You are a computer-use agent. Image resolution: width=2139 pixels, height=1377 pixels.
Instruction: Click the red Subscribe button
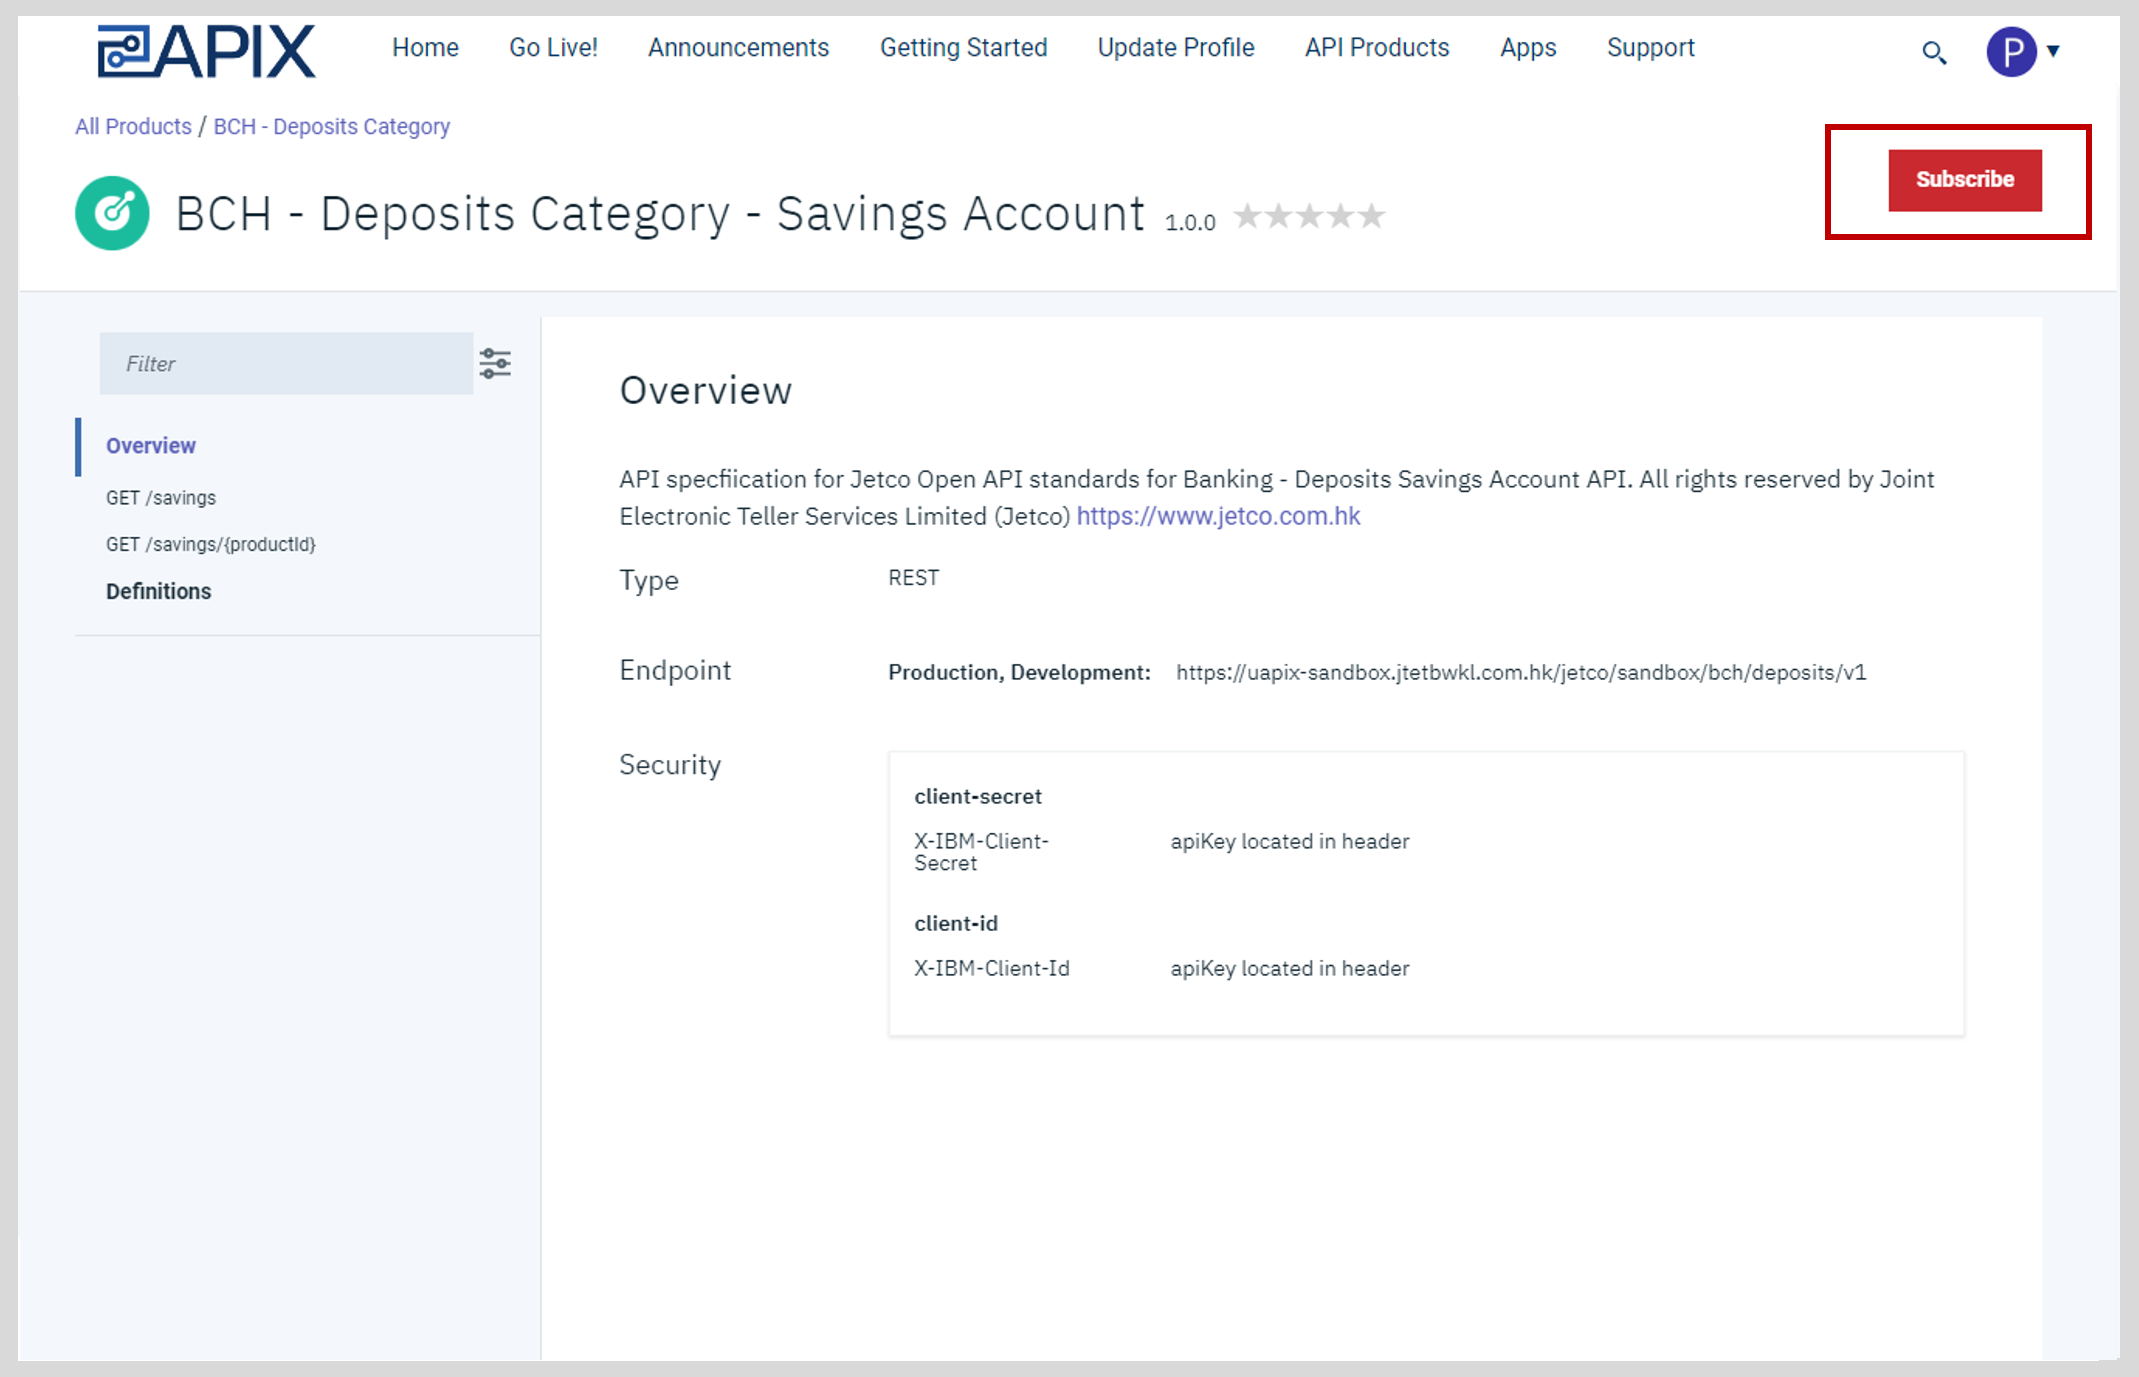[x=1964, y=180]
